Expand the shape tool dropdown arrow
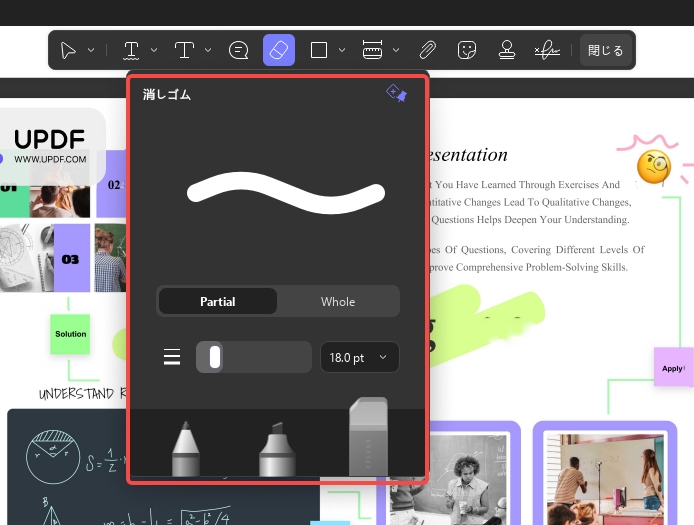 [342, 50]
